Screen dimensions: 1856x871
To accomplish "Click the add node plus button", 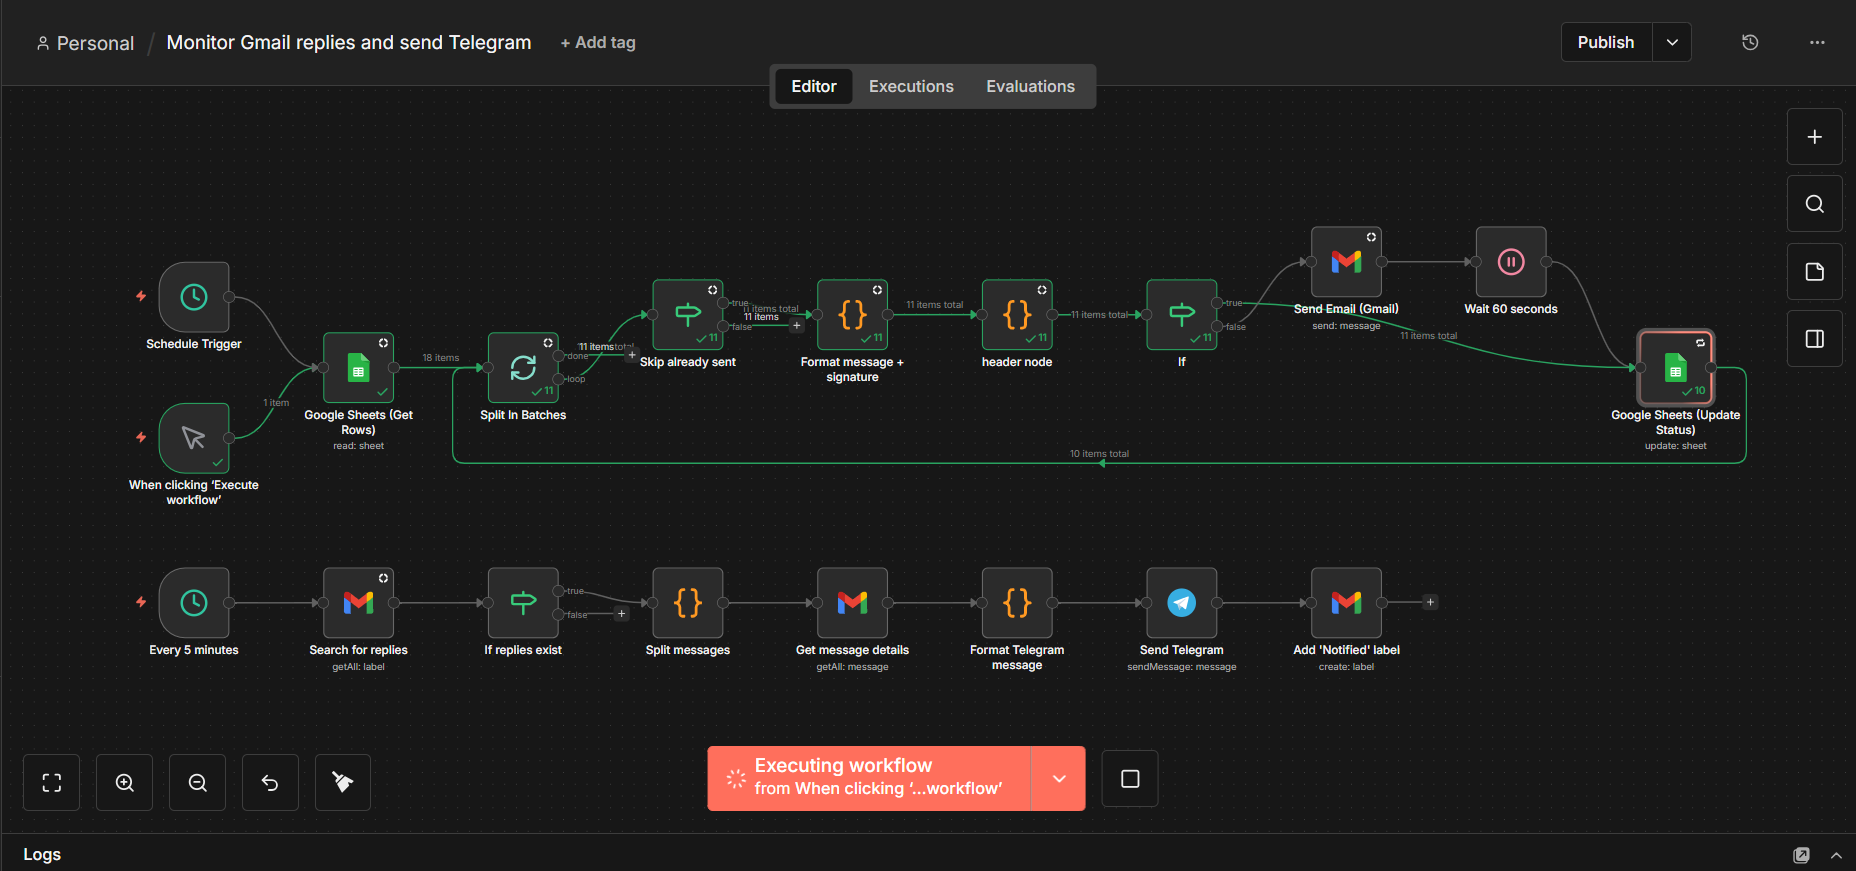I will click(x=1815, y=137).
